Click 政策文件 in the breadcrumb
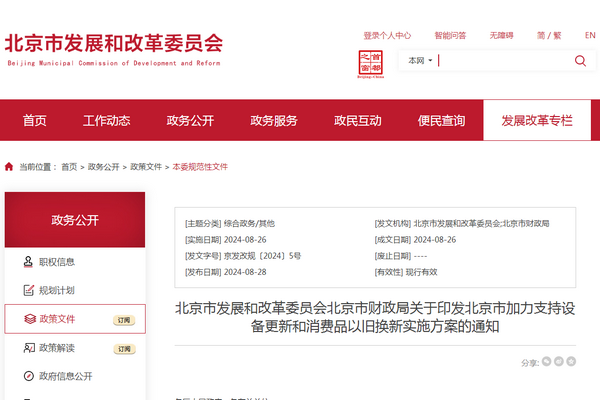 [x=145, y=167]
